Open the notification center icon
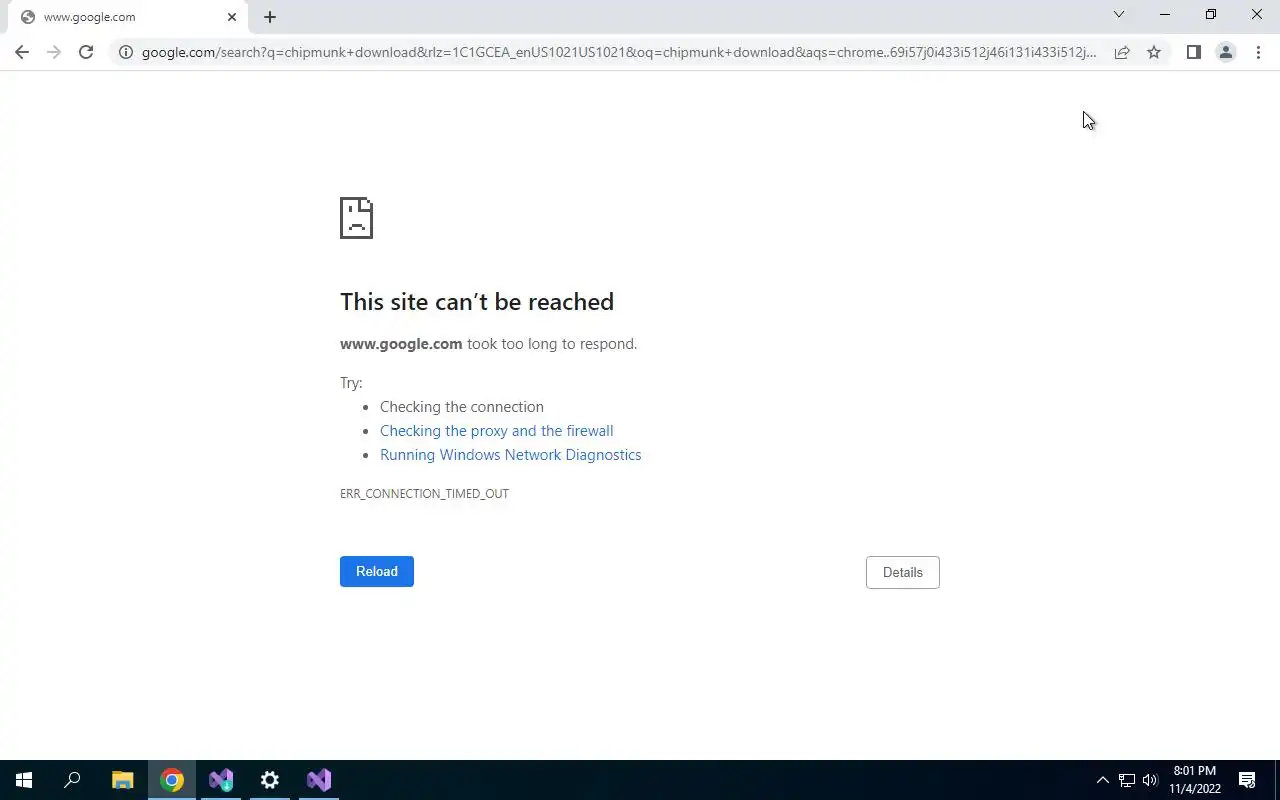The width and height of the screenshot is (1280, 800). click(x=1247, y=780)
